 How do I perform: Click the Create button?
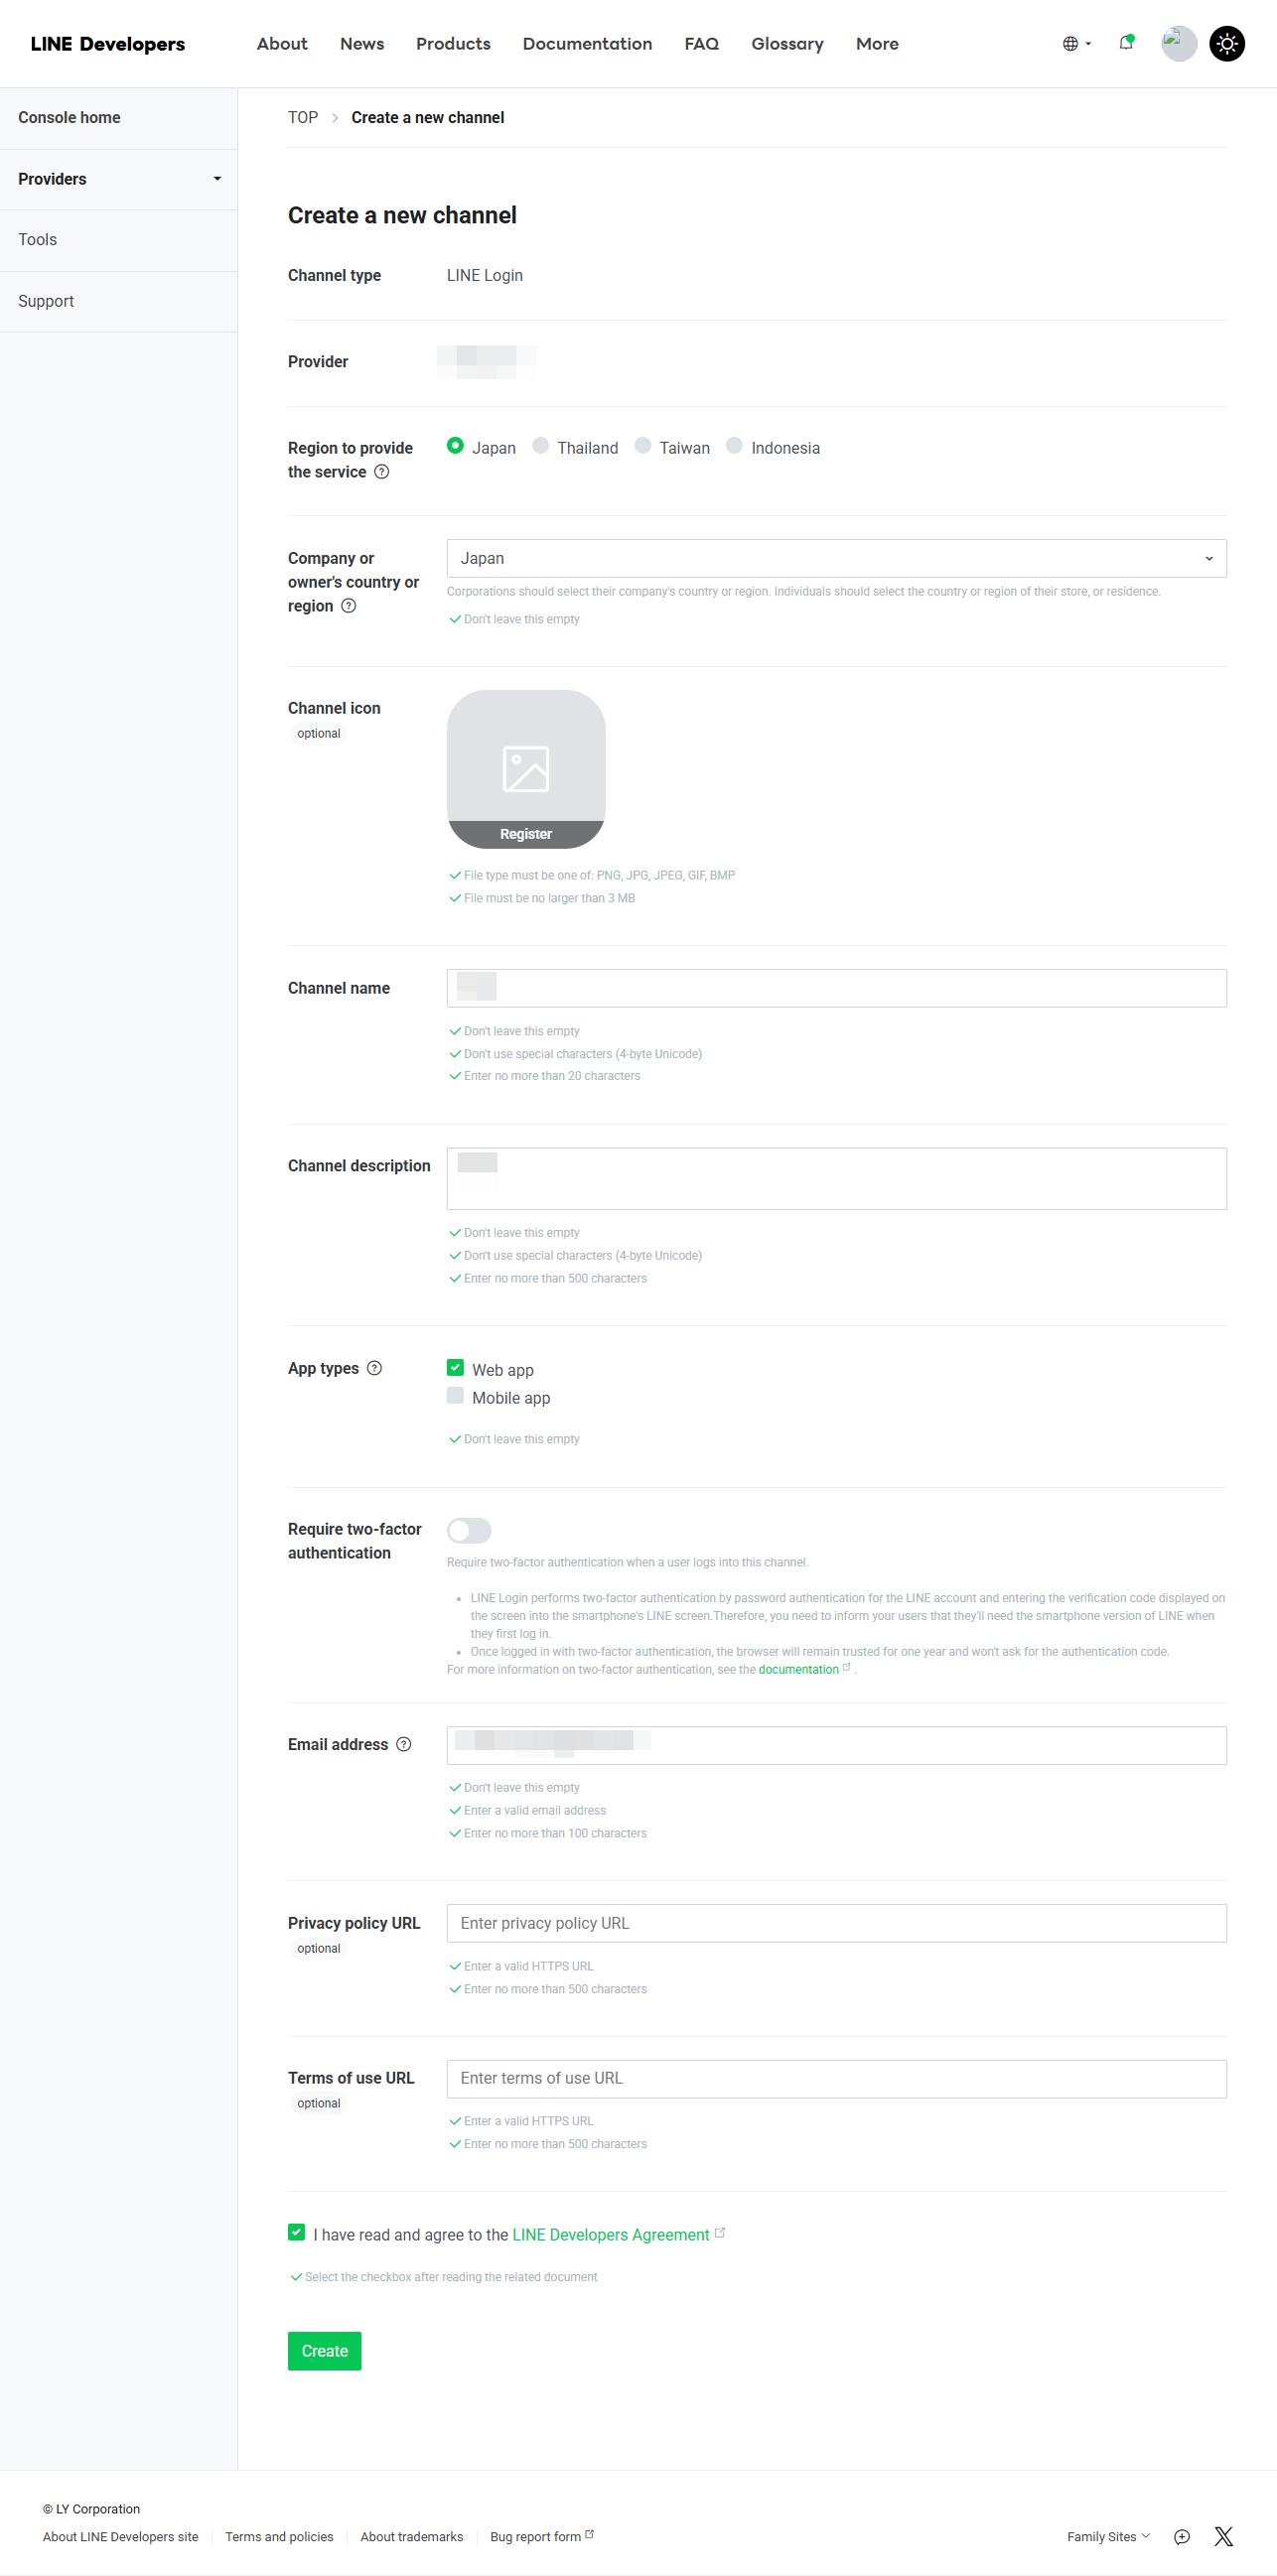pos(324,2351)
